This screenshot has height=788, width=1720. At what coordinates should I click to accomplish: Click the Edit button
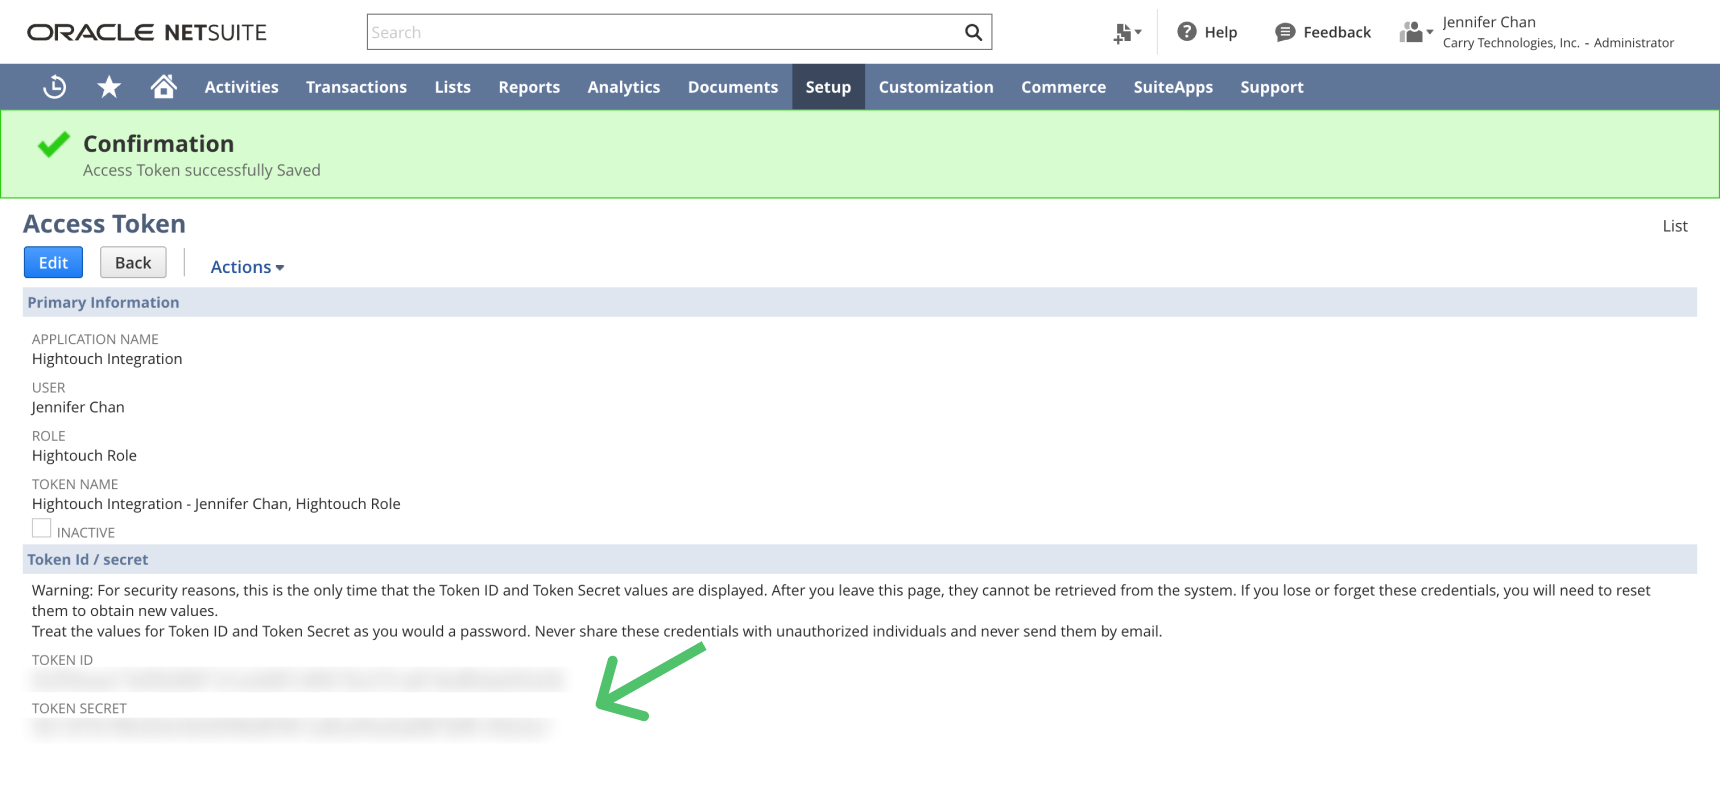pos(53,262)
